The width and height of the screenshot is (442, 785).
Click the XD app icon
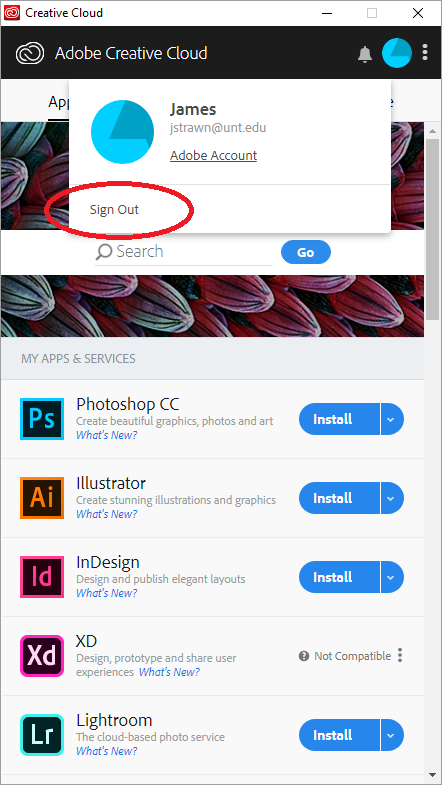point(42,656)
